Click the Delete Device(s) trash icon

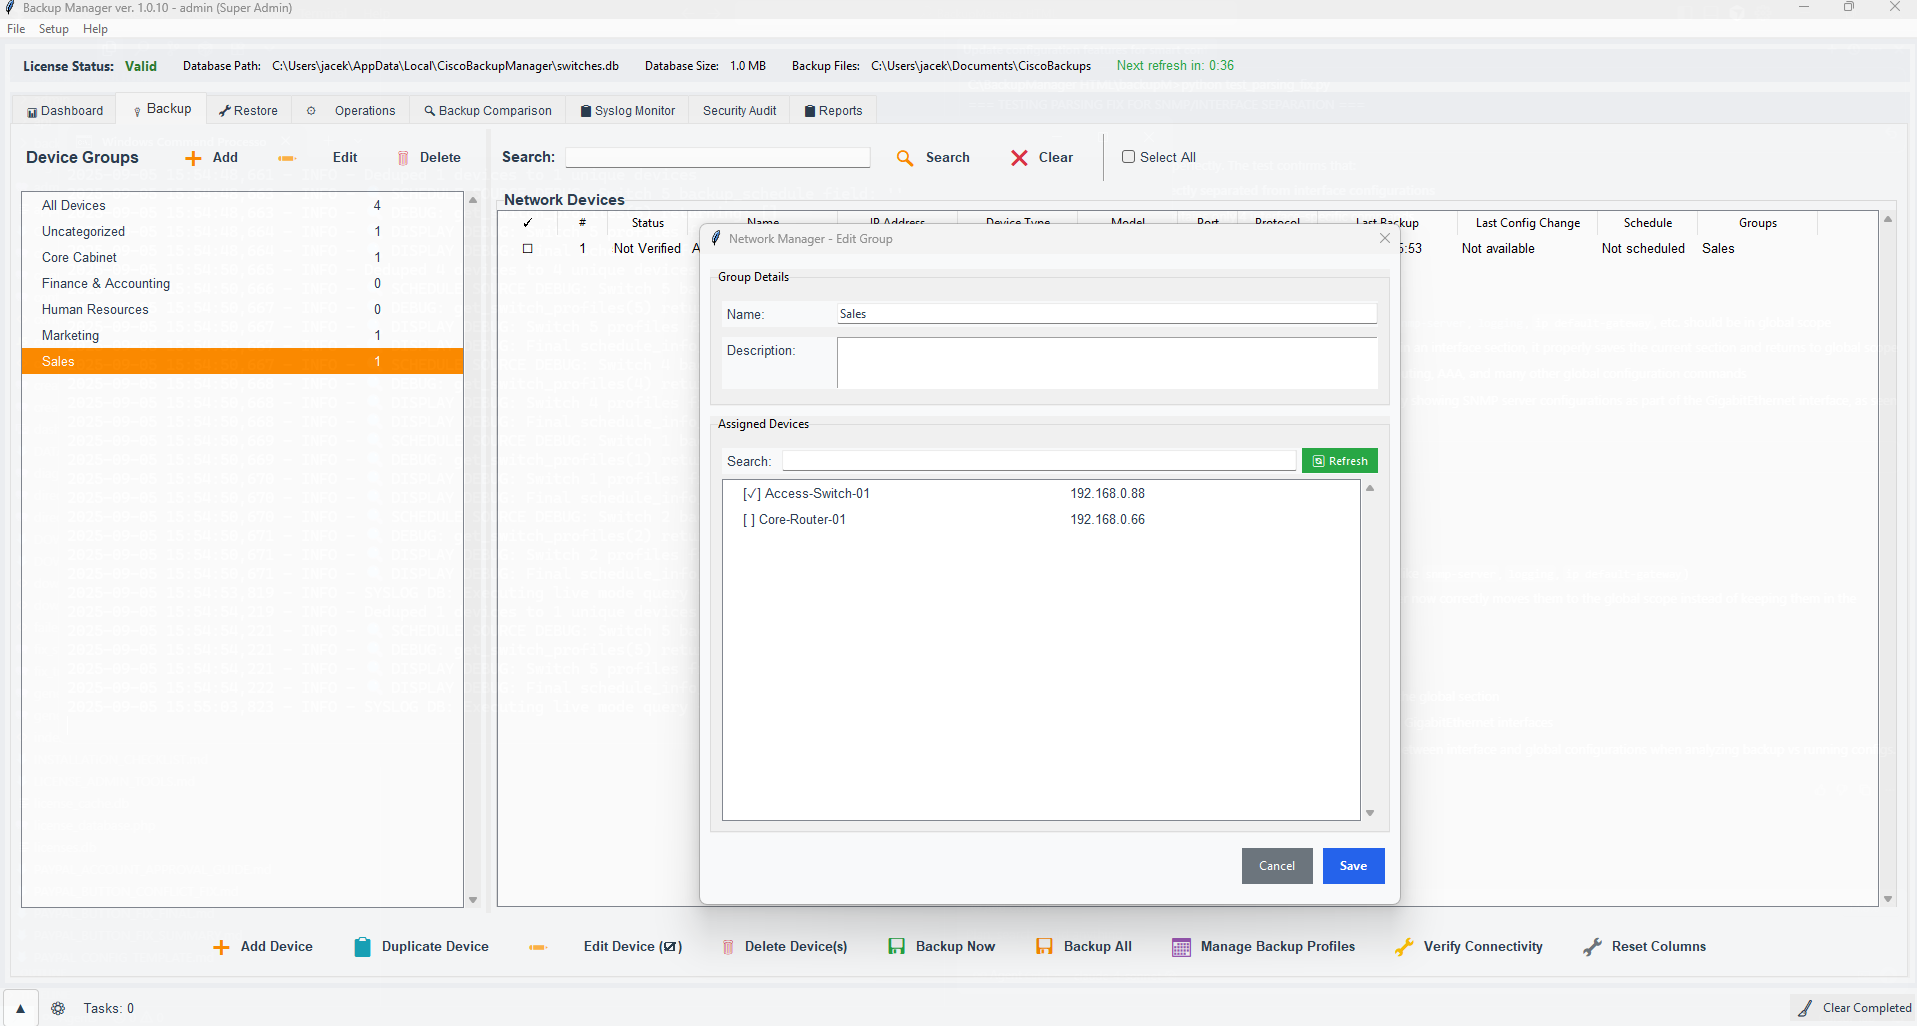click(728, 947)
